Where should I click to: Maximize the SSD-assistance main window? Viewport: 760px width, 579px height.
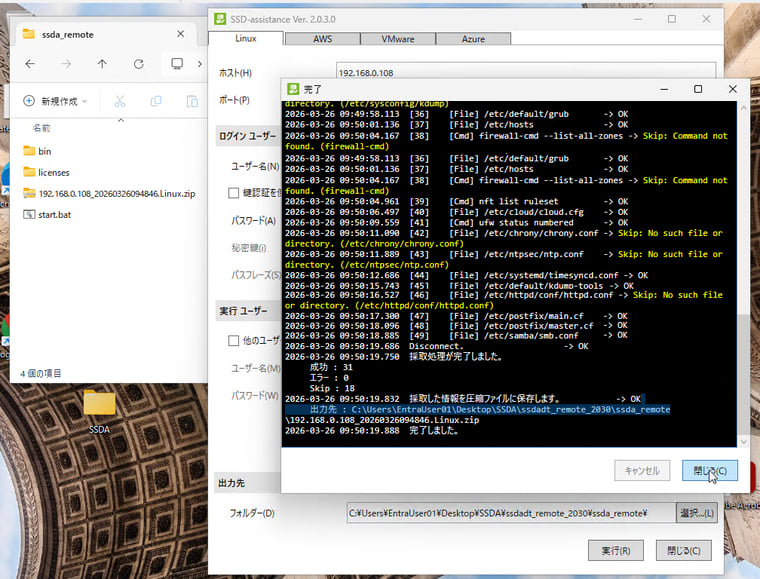pyautogui.click(x=671, y=19)
